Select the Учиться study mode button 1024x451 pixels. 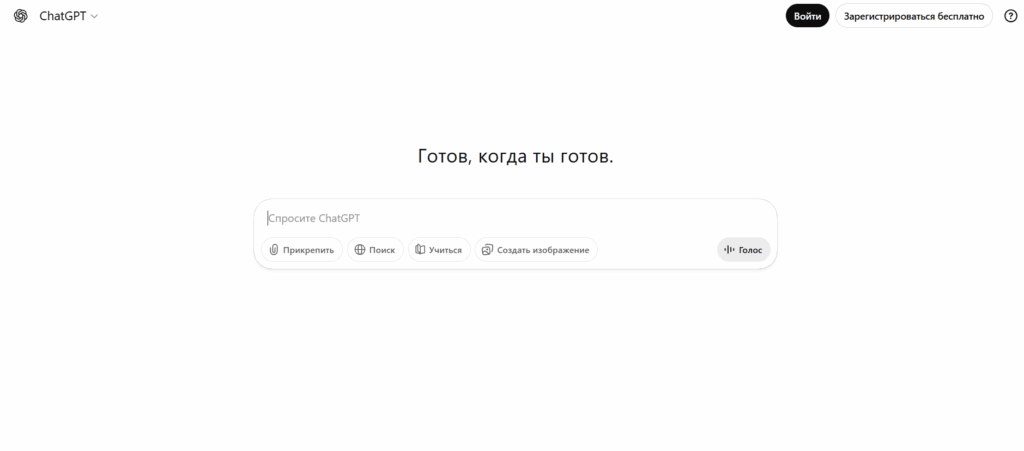[x=439, y=250]
